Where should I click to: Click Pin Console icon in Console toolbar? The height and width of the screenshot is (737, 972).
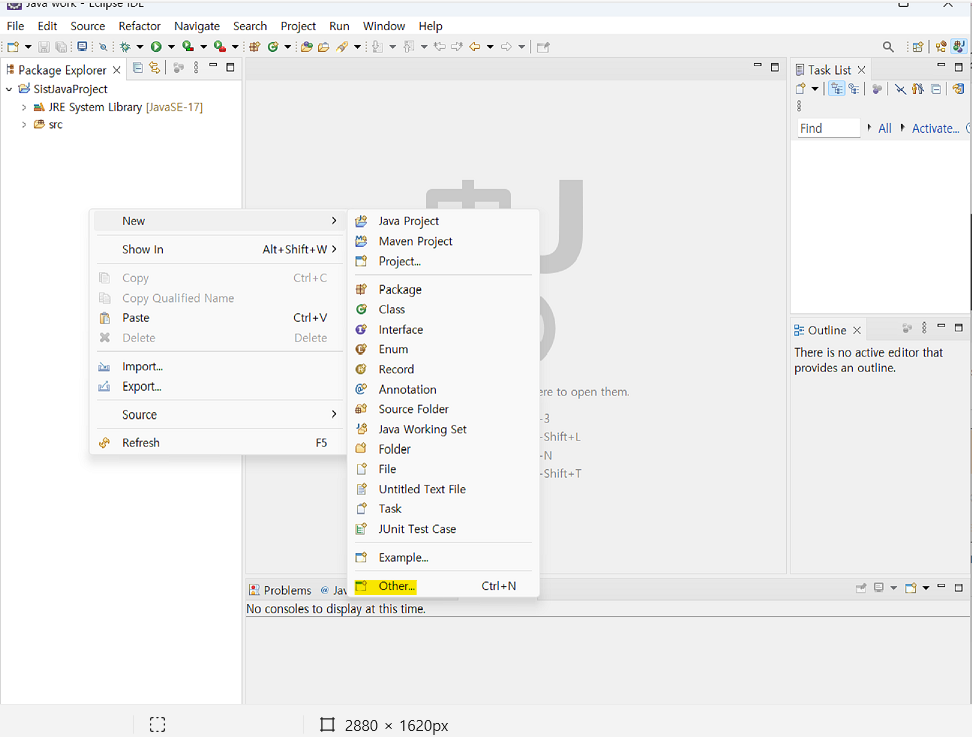[x=861, y=588]
